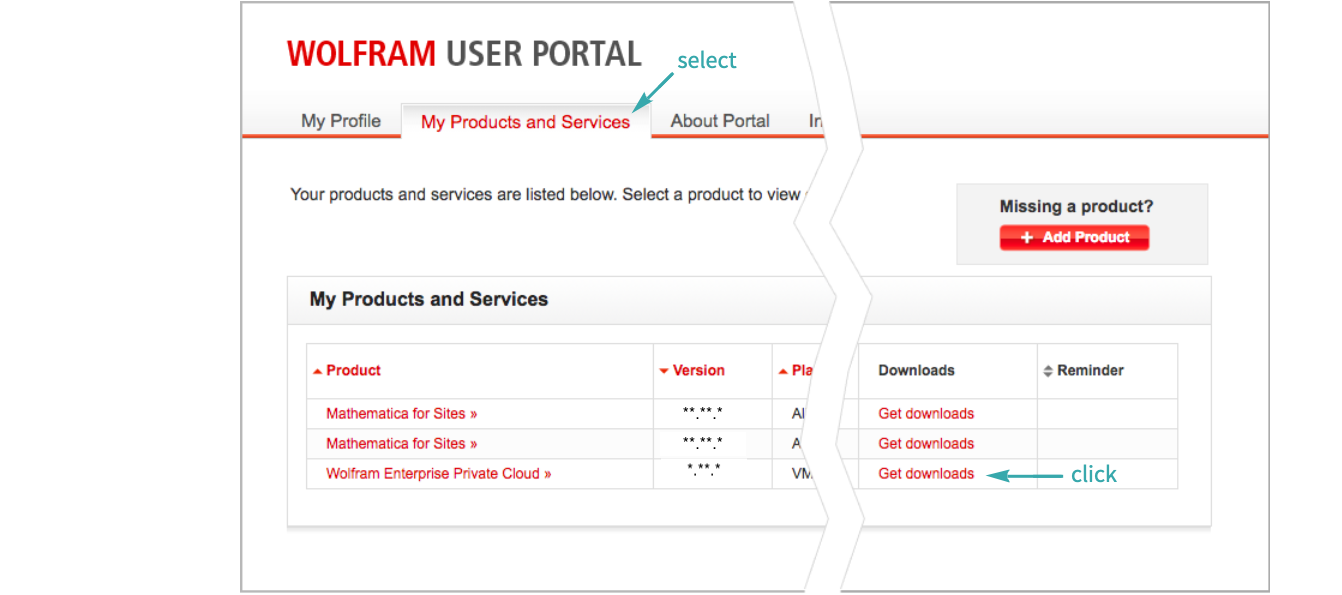Sort the table by Product column
The height and width of the screenshot is (595, 1342).
pos(347,370)
